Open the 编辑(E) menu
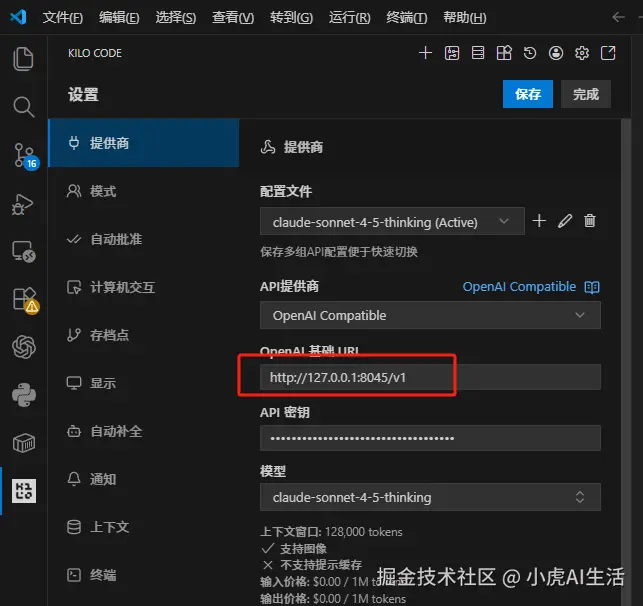The height and width of the screenshot is (606, 643). click(119, 18)
